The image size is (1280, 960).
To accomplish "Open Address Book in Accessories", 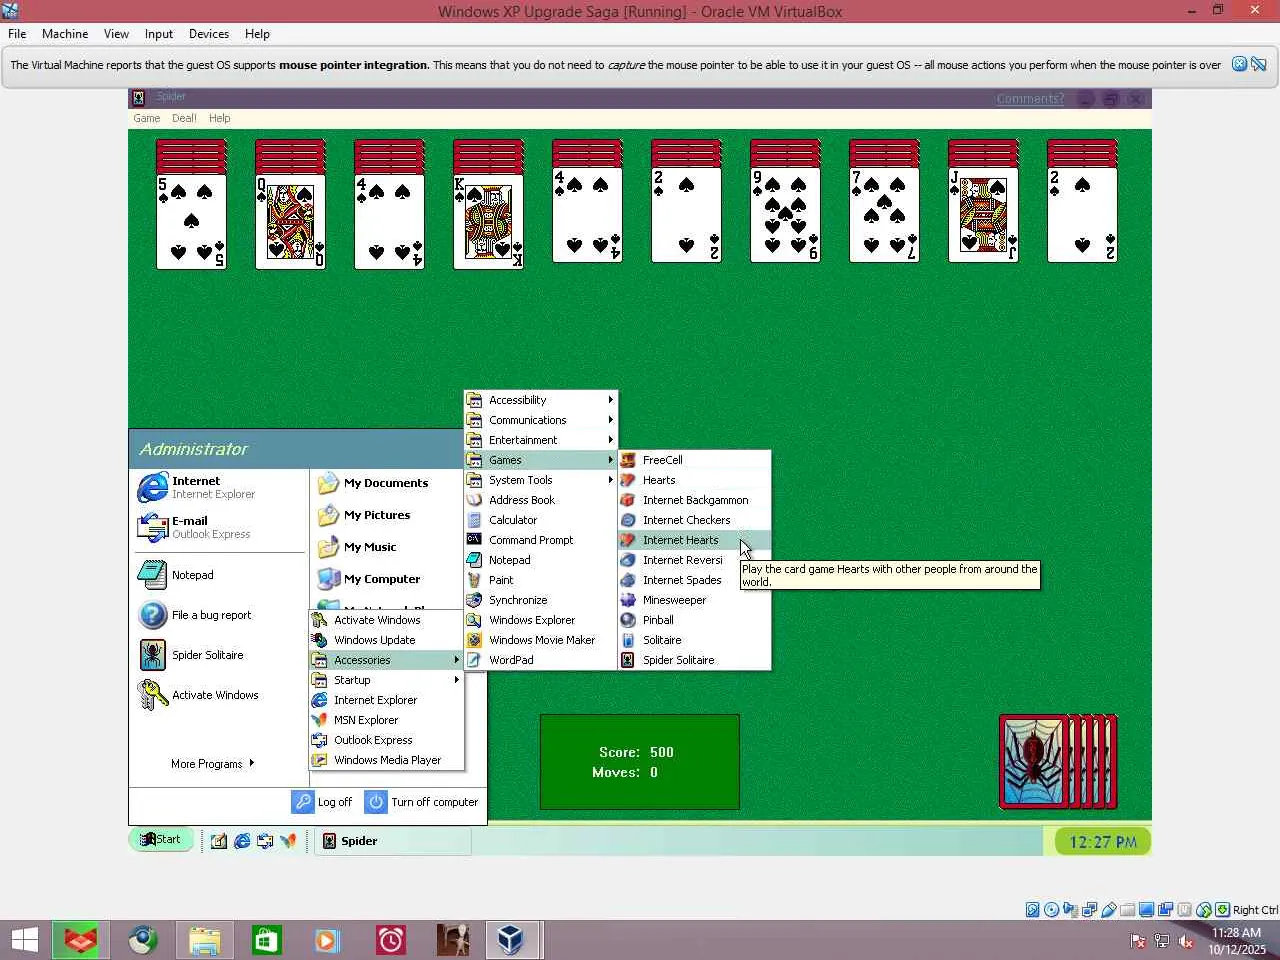I will click(541, 500).
